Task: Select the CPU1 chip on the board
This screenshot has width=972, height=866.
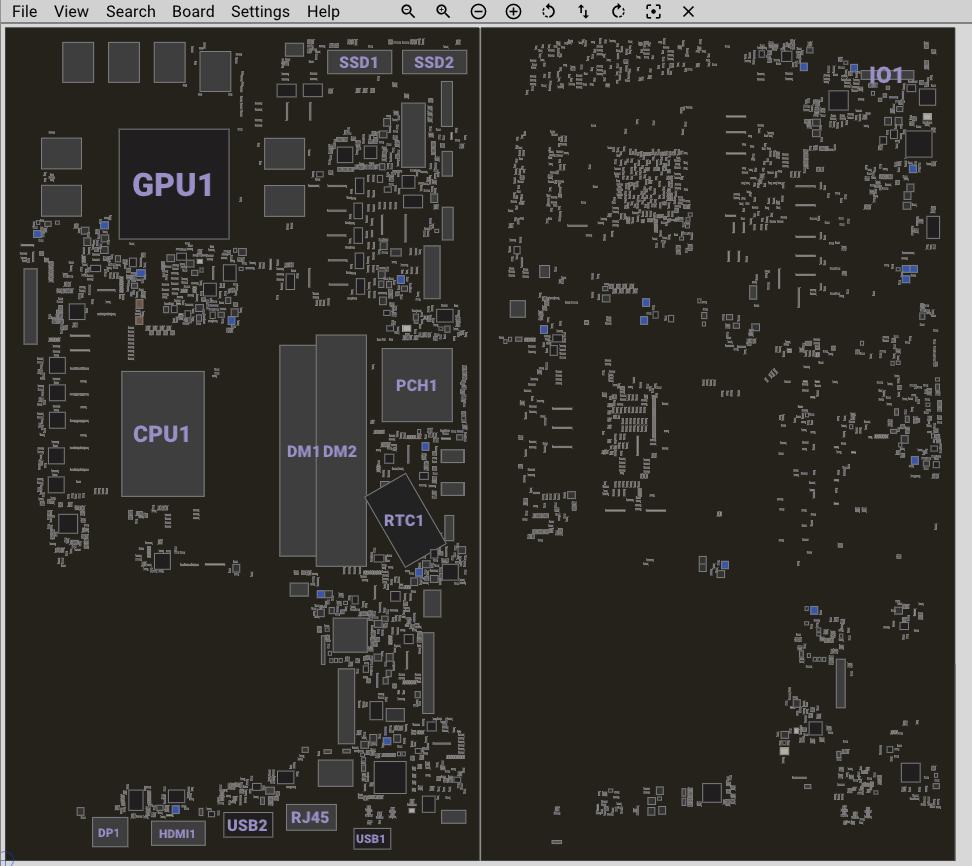Action: click(163, 434)
